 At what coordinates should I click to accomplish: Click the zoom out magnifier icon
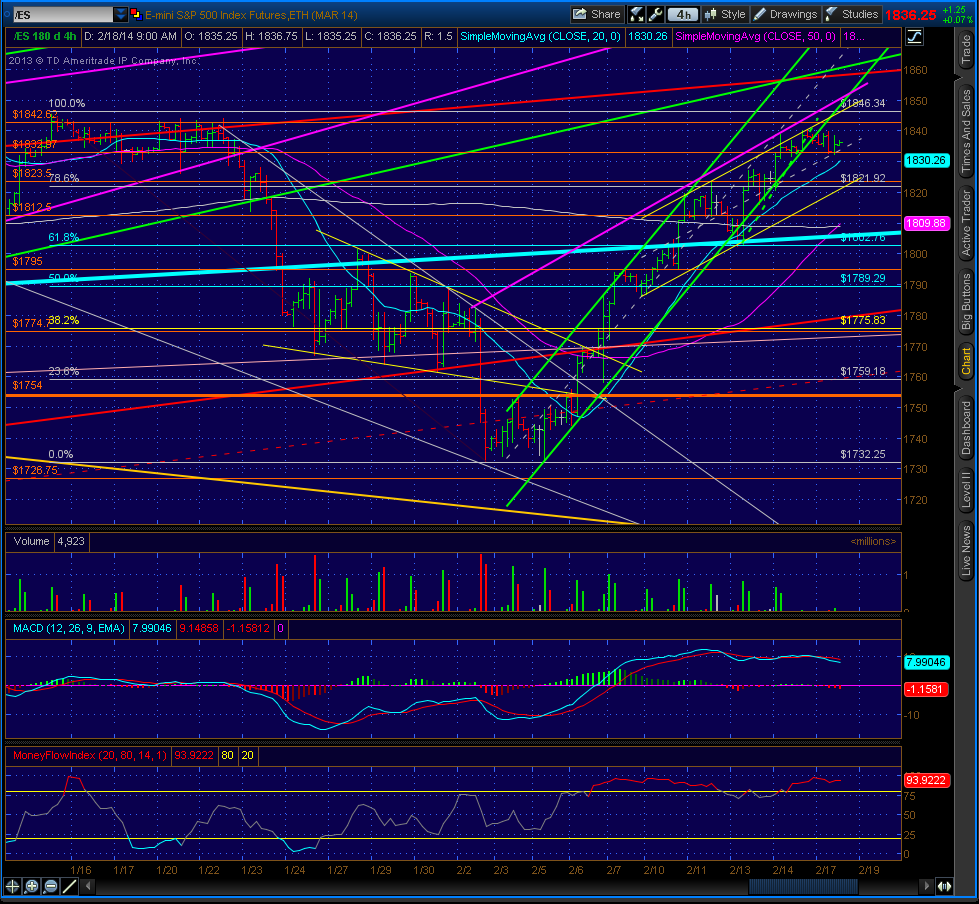tap(51, 886)
